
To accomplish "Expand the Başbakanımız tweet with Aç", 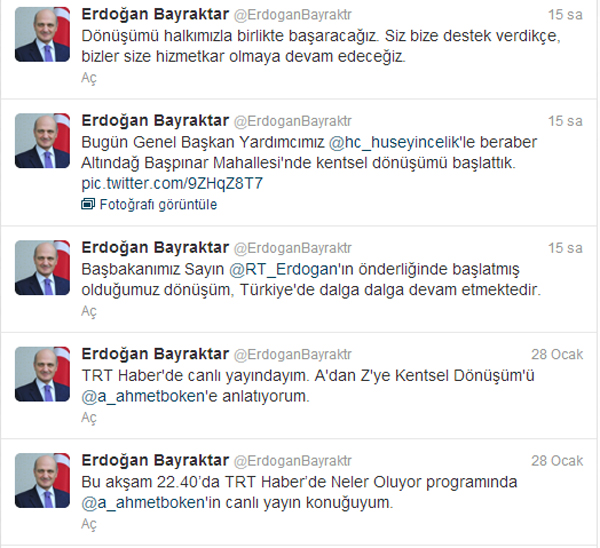I will (89, 312).
